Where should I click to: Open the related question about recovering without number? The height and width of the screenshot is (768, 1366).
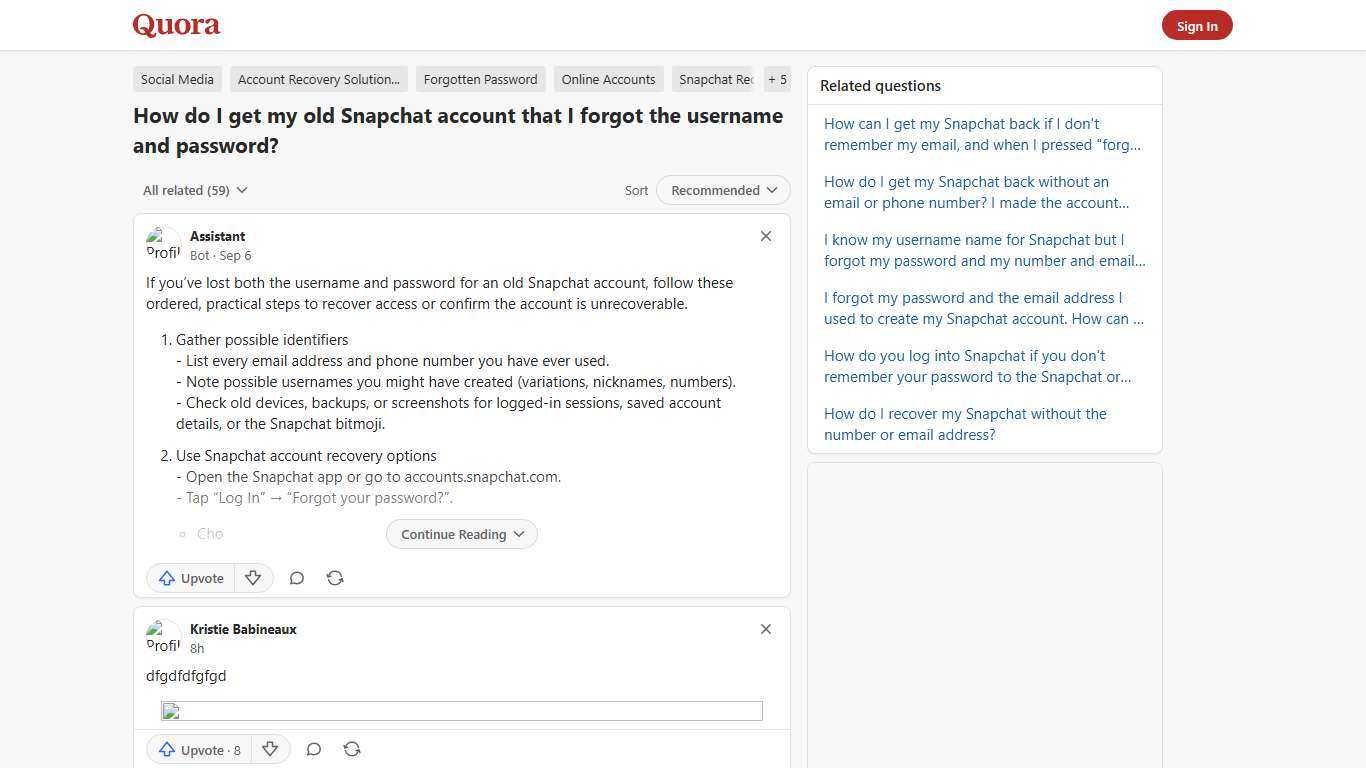point(965,424)
